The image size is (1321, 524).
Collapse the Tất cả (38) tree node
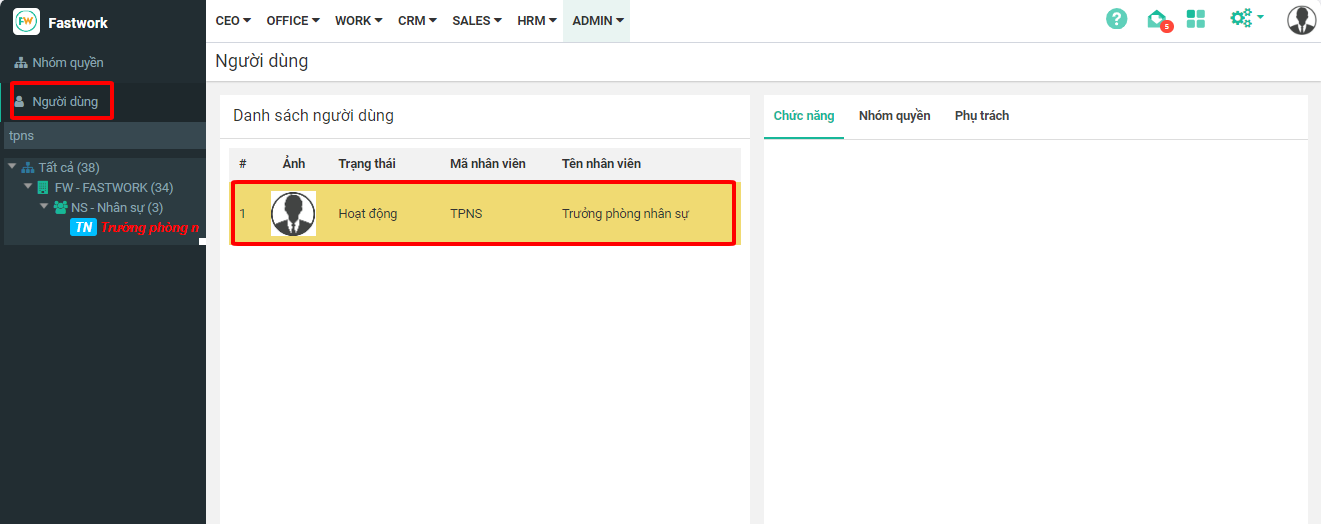pos(12,167)
